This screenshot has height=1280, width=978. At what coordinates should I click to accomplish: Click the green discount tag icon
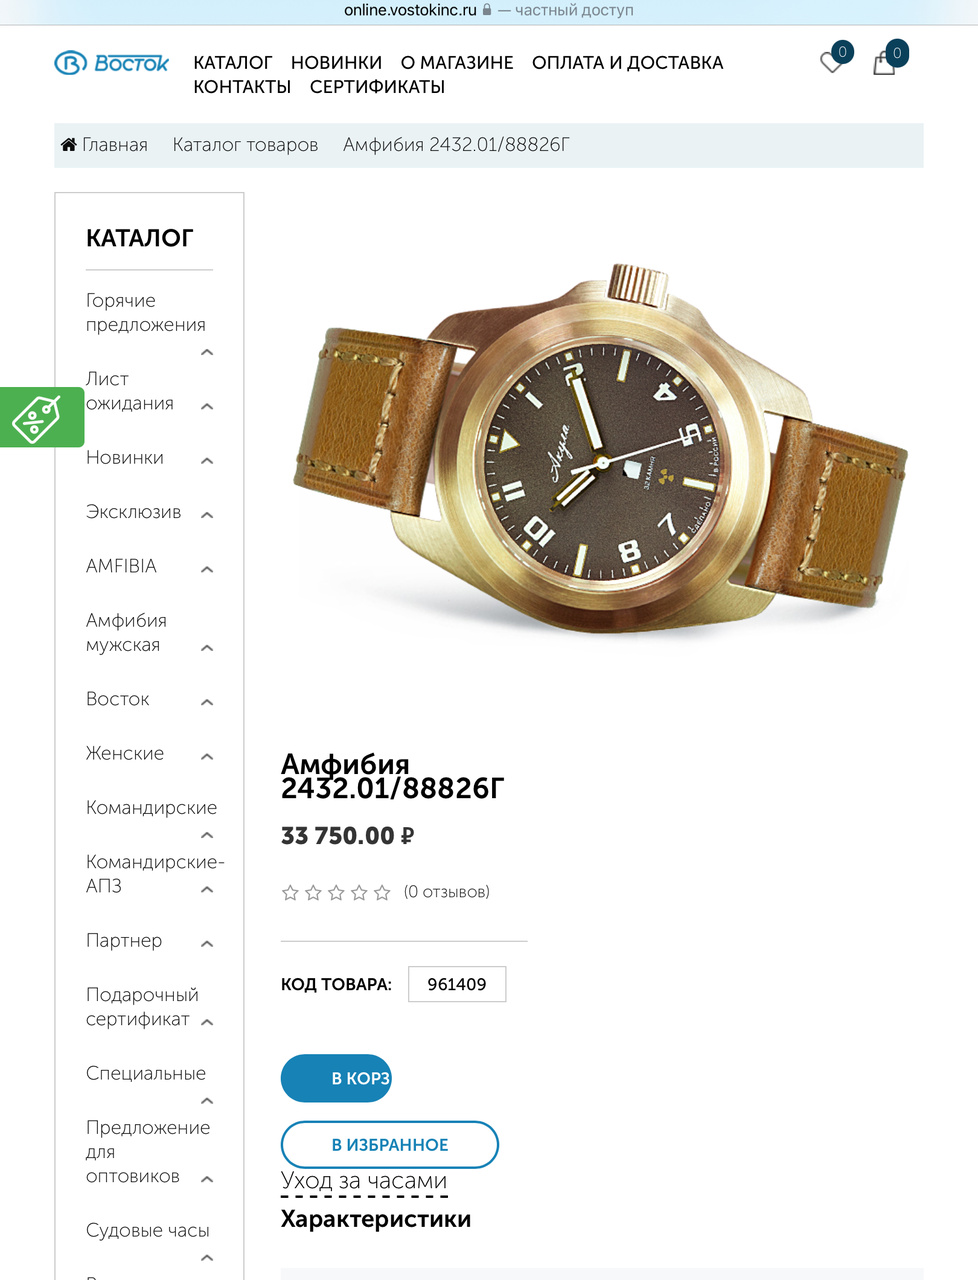[37, 417]
